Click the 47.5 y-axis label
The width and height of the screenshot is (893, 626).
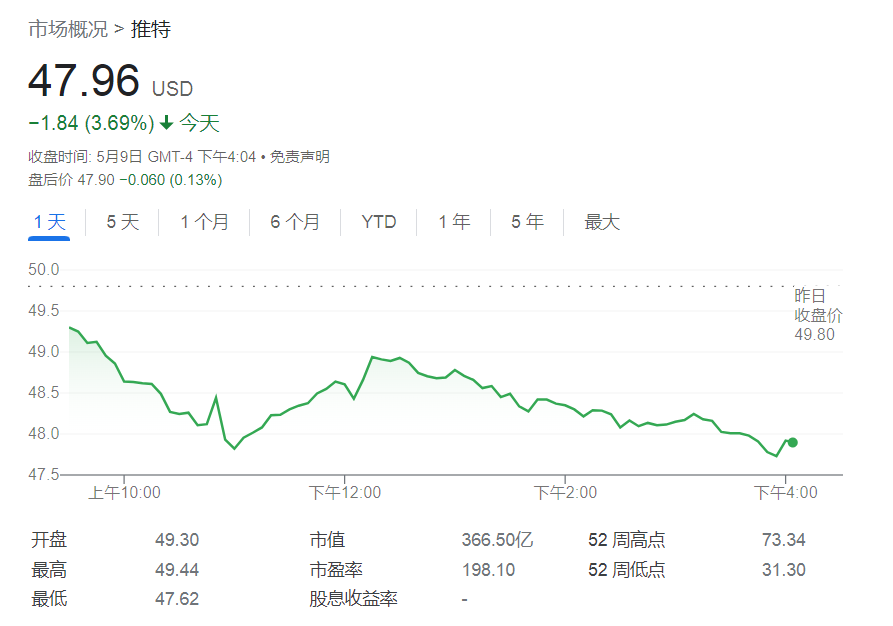[x=44, y=474]
